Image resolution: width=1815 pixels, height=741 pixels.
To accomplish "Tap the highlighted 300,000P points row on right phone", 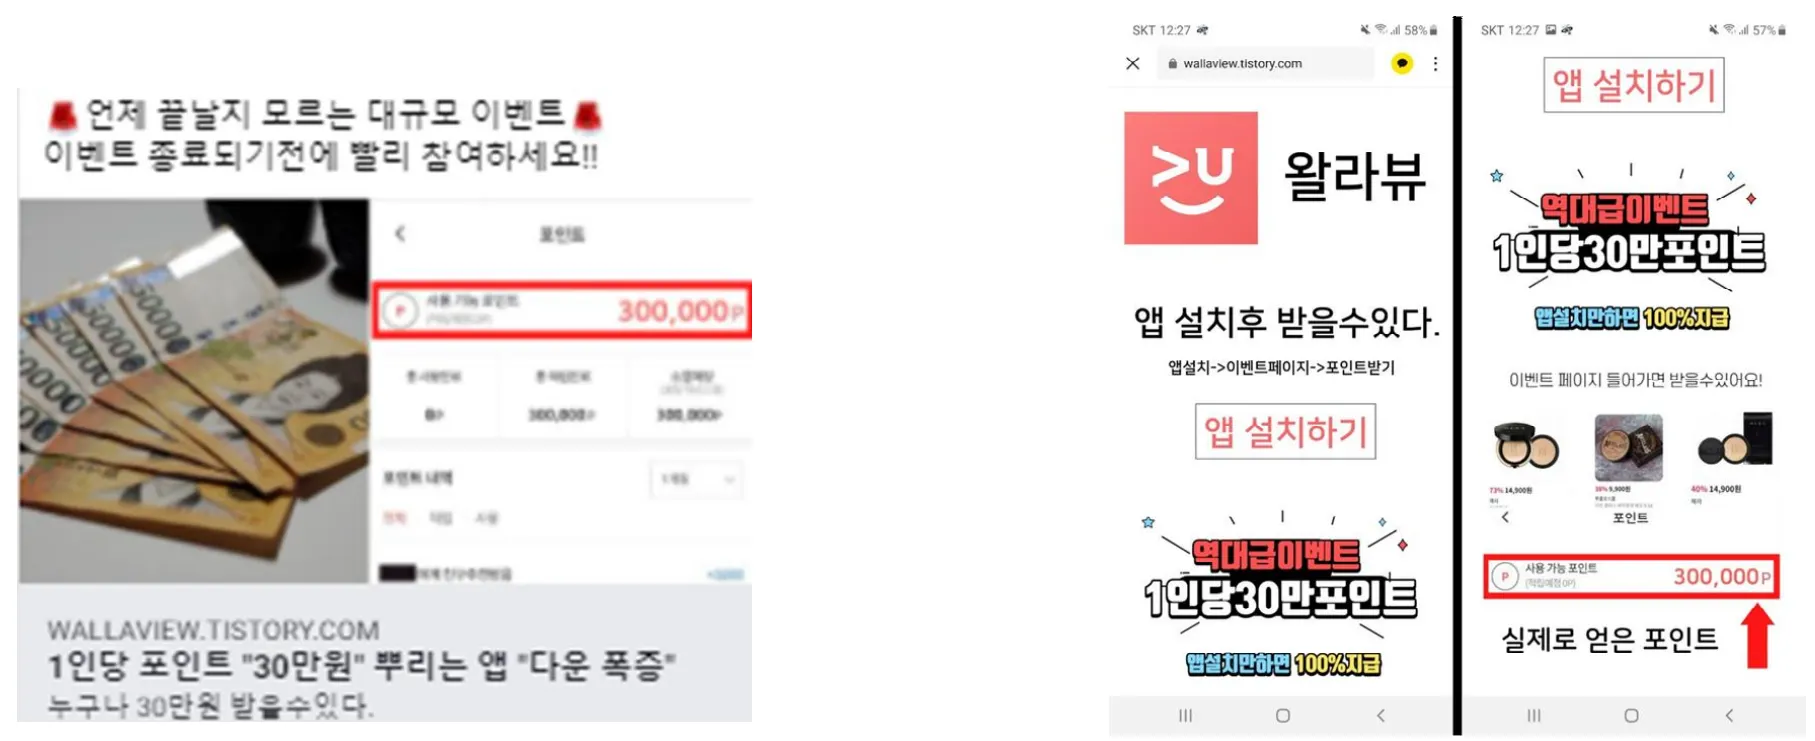I will click(1631, 576).
